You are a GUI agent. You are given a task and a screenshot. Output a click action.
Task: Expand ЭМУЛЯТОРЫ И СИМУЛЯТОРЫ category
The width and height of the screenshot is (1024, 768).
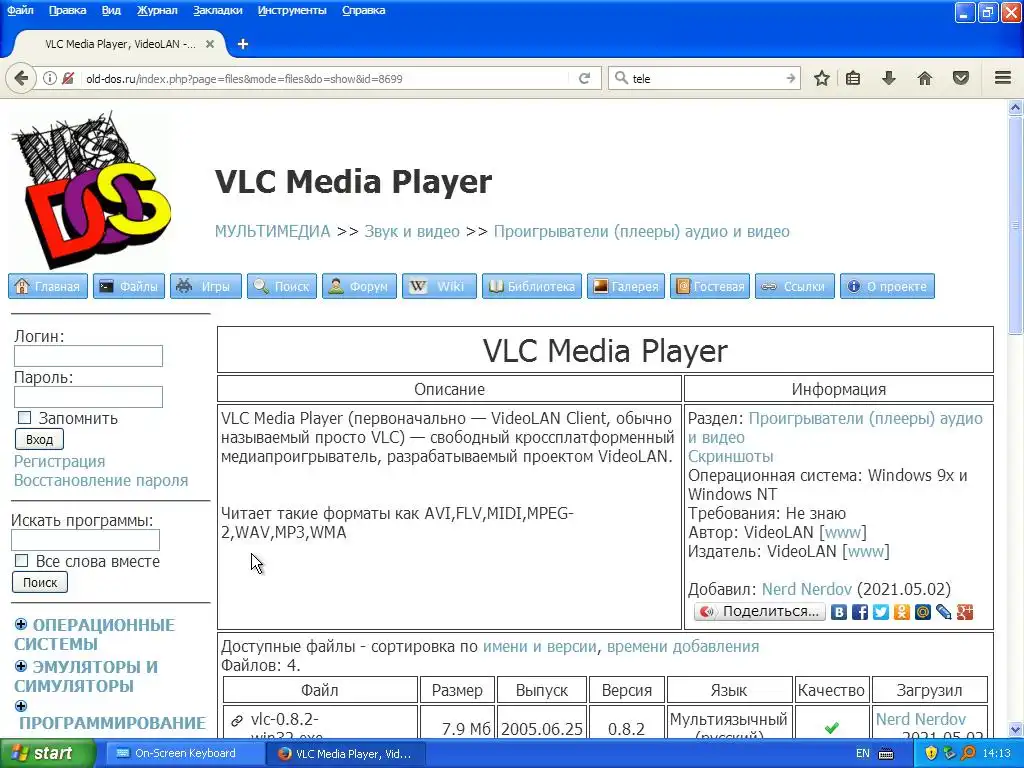pyautogui.click(x=21, y=666)
